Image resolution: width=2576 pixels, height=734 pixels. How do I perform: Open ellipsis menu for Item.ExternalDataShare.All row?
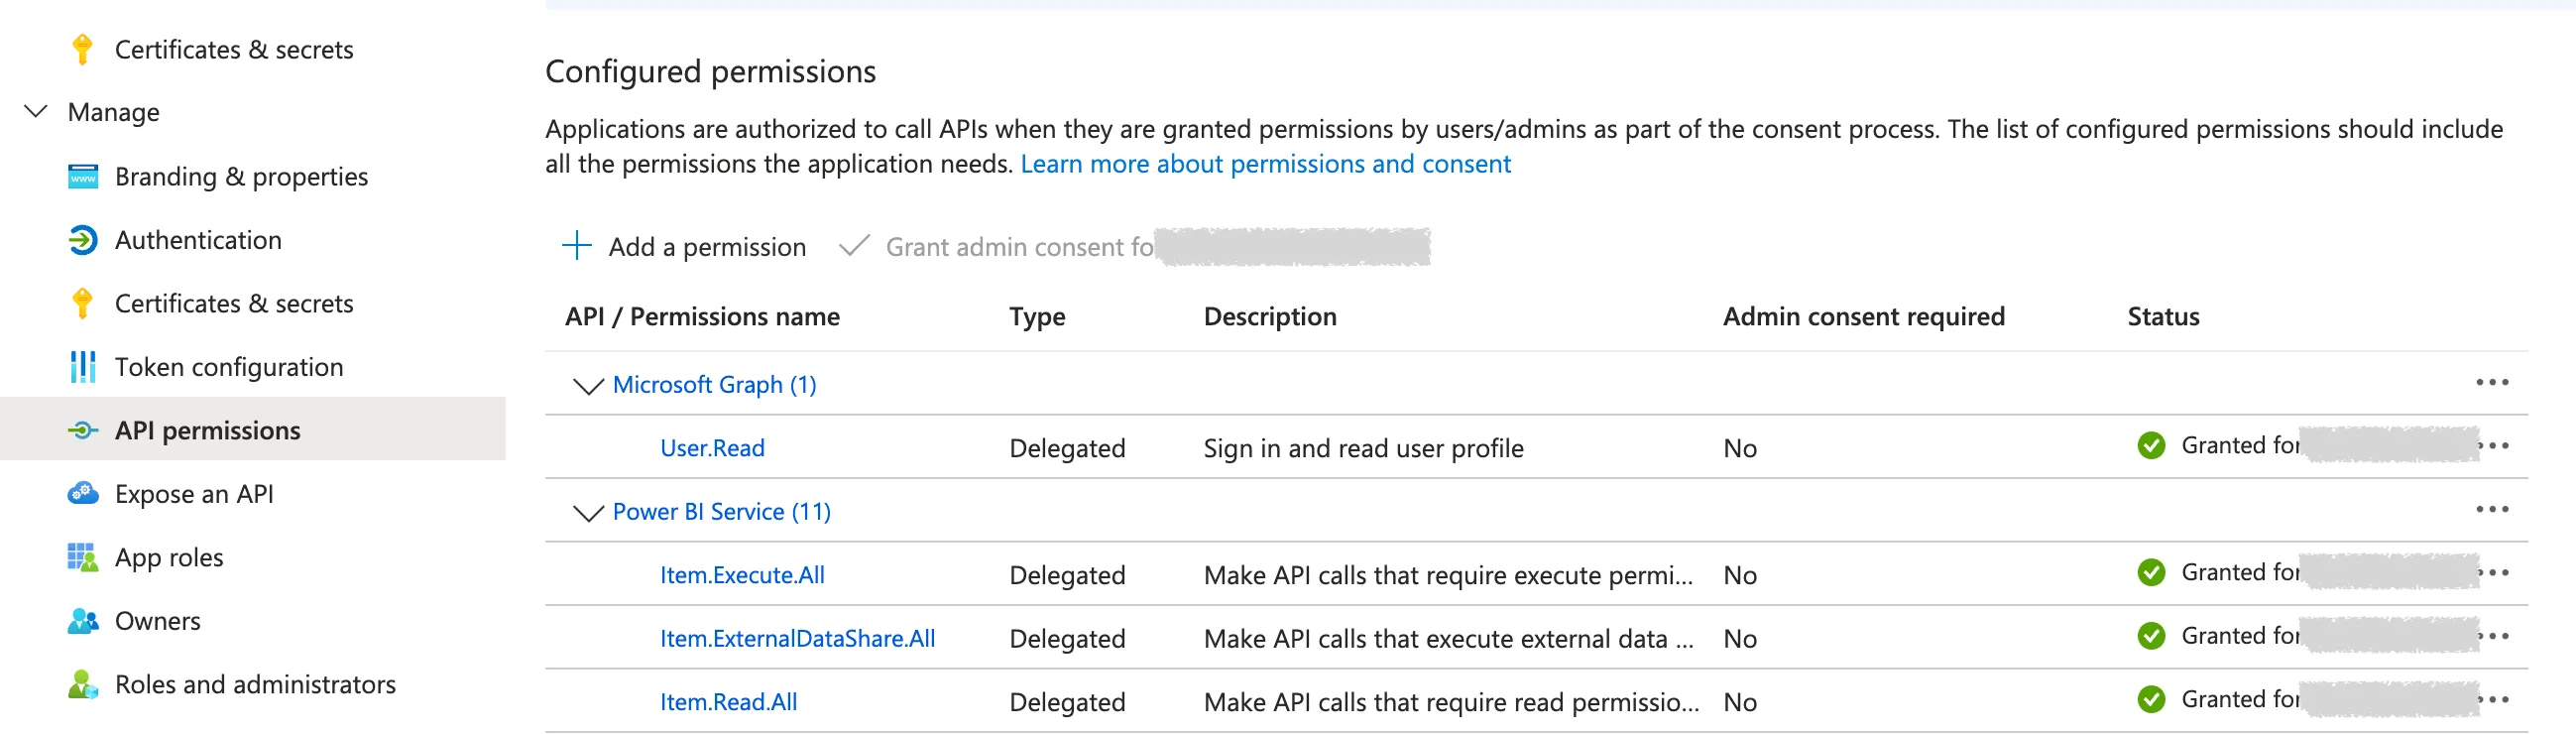pyautogui.click(x=2496, y=636)
